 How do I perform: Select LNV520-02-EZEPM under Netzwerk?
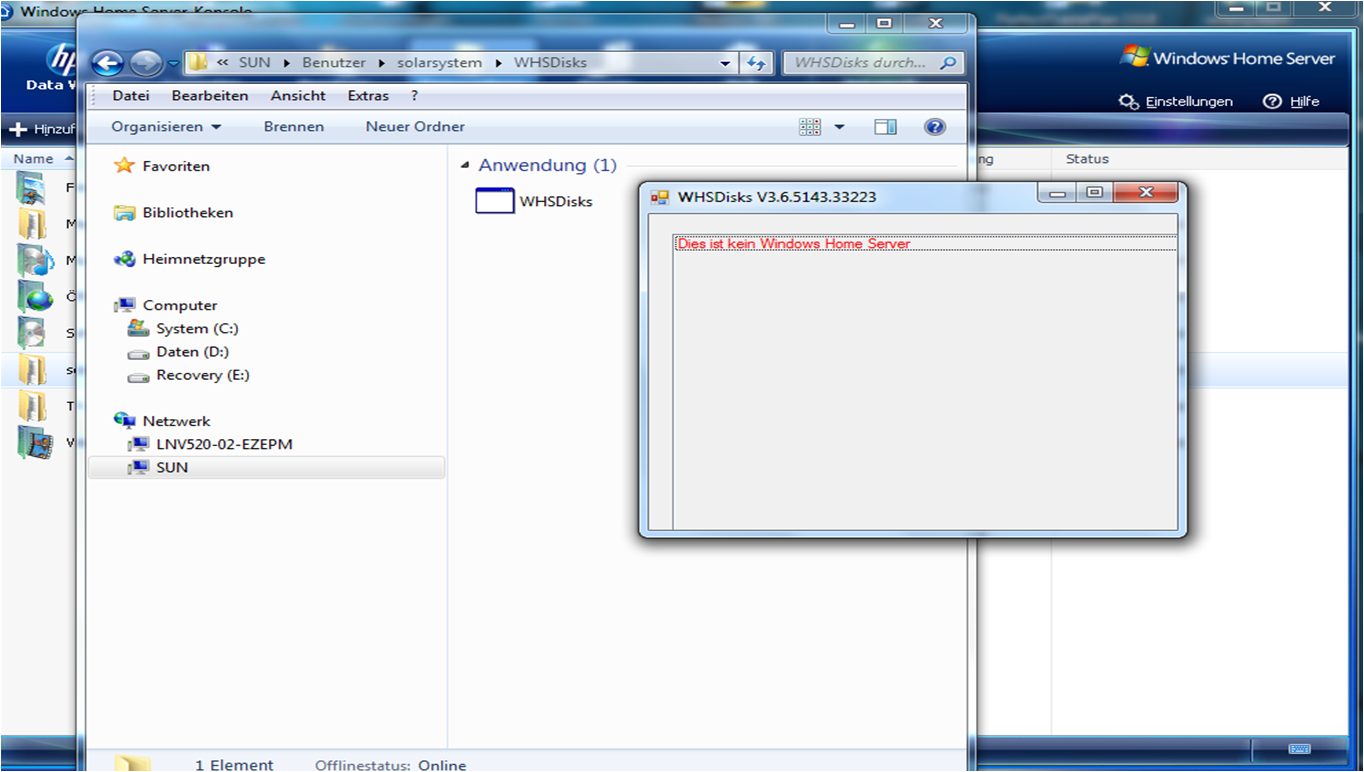tap(224, 444)
